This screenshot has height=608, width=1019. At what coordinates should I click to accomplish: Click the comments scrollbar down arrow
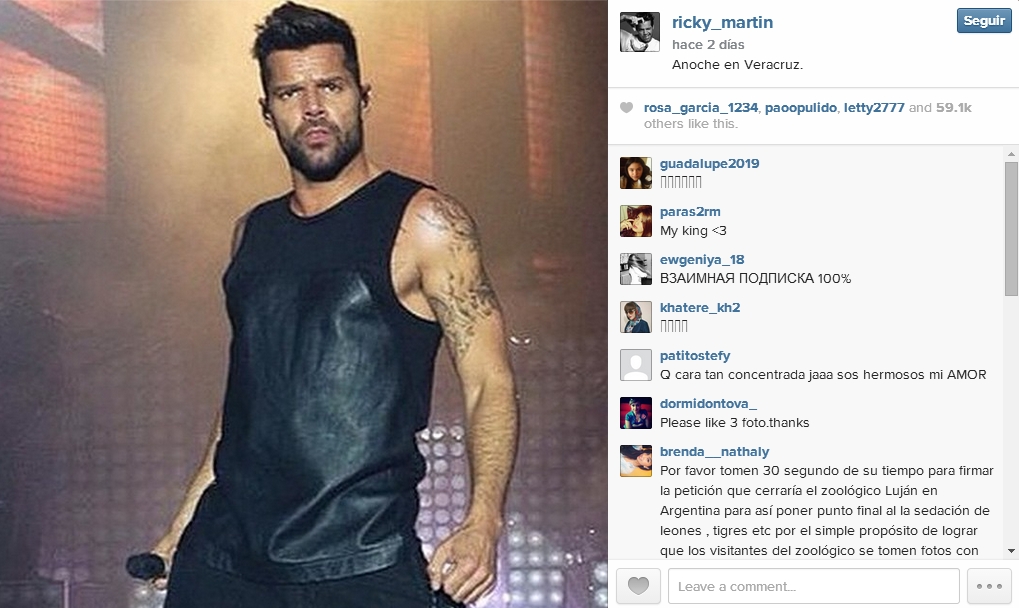[1011, 551]
